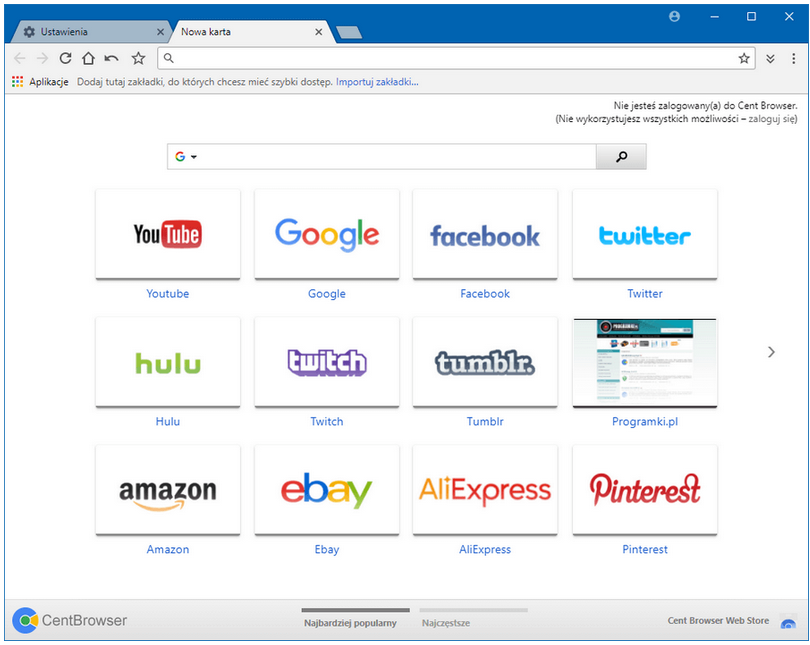This screenshot has height=645, width=810.
Task: Click the Importuj zakładki link
Action: coord(377,82)
